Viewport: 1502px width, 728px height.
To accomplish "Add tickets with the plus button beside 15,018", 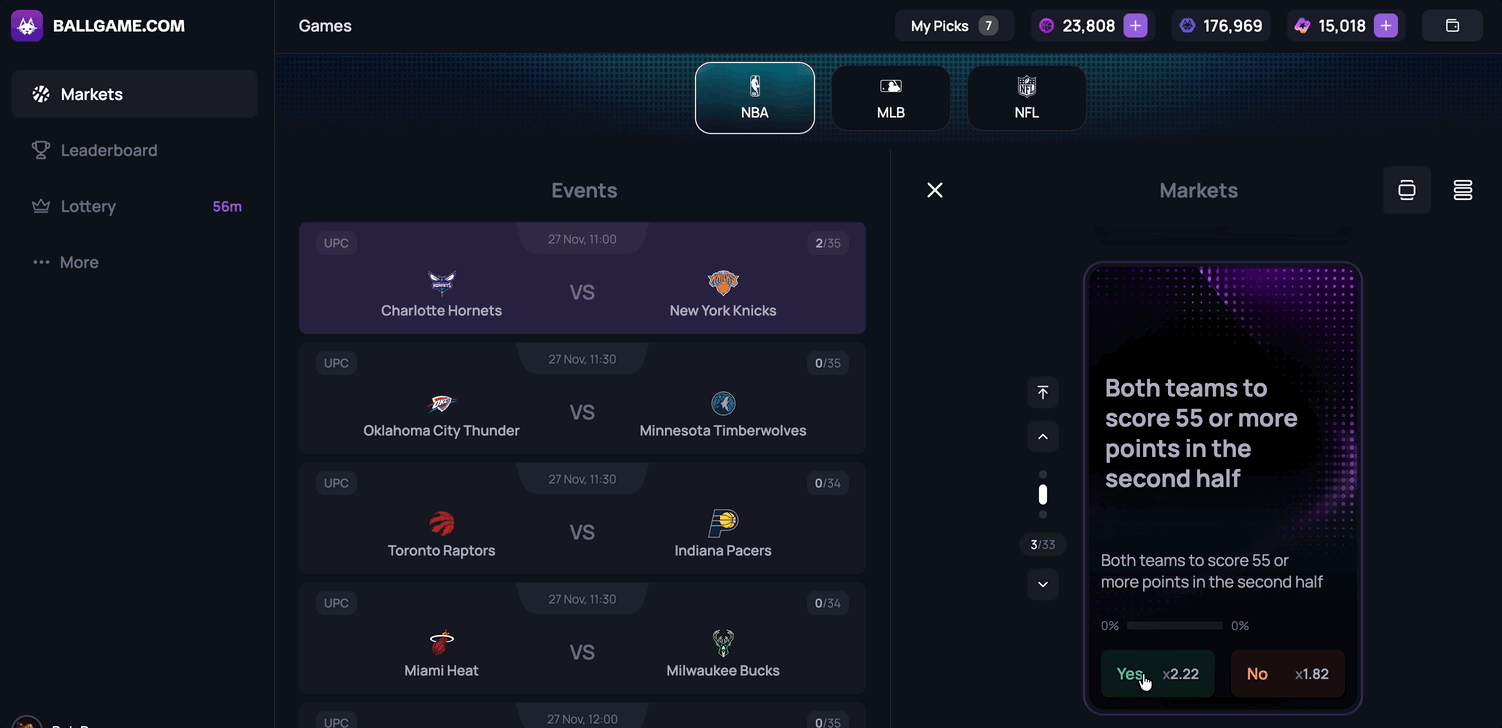I will click(1385, 26).
